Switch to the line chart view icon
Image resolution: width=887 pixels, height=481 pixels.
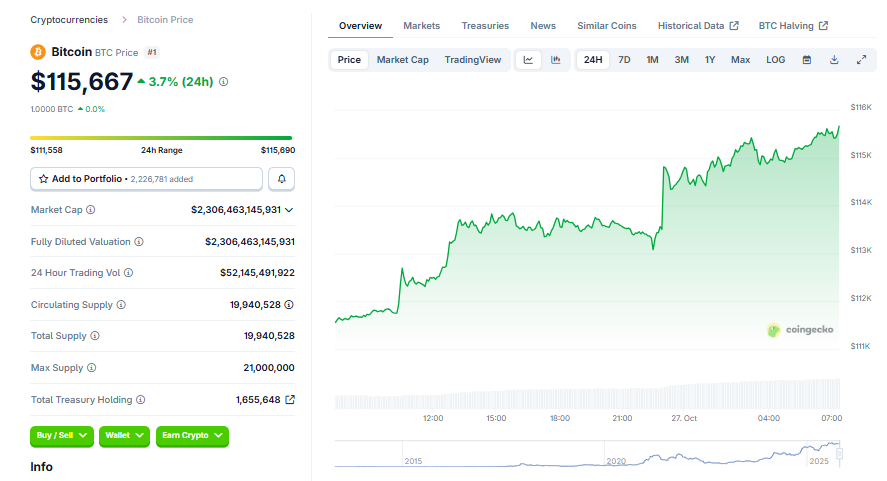(x=528, y=60)
